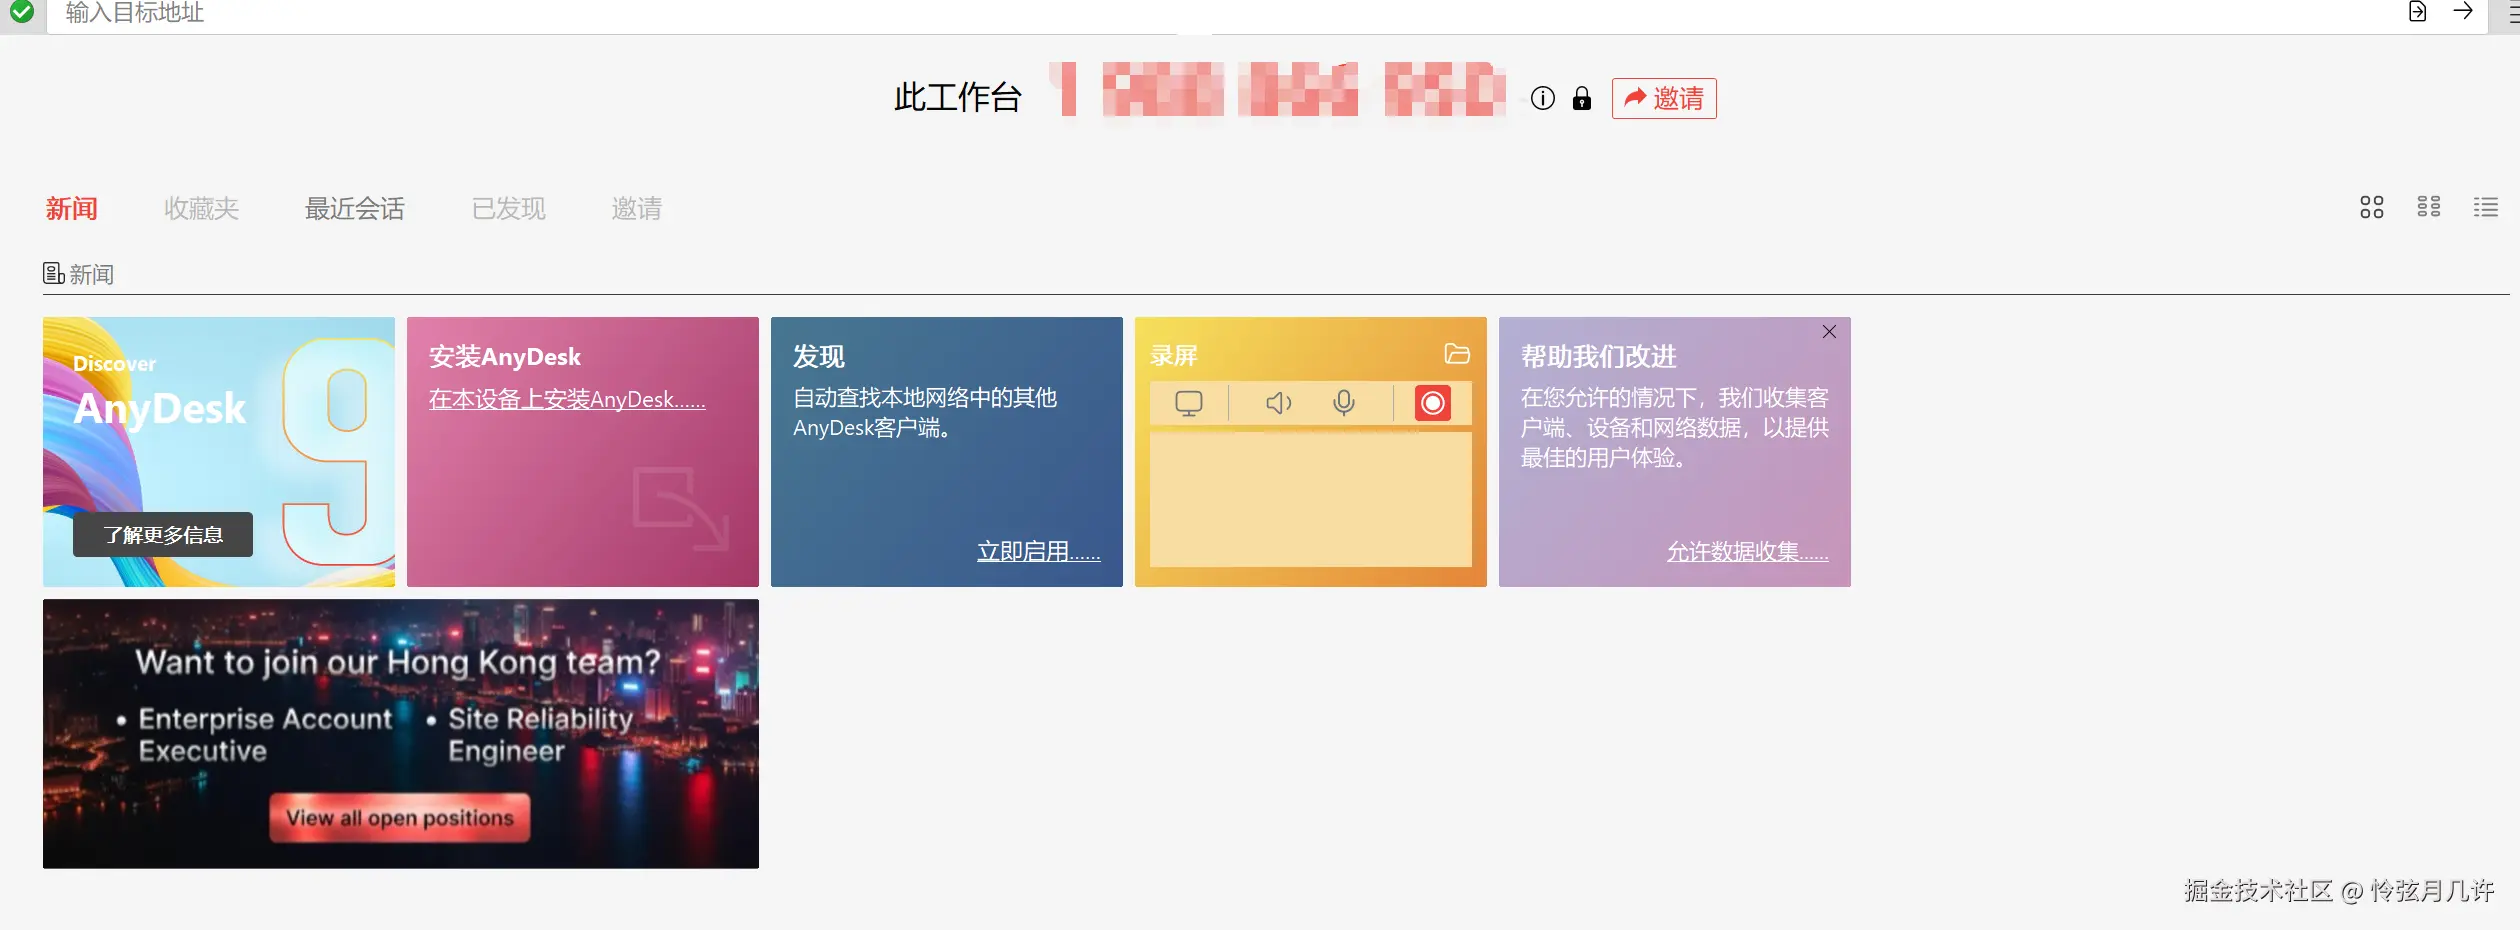
Task: Click the 安装AnyDesk card title
Action: (x=505, y=357)
